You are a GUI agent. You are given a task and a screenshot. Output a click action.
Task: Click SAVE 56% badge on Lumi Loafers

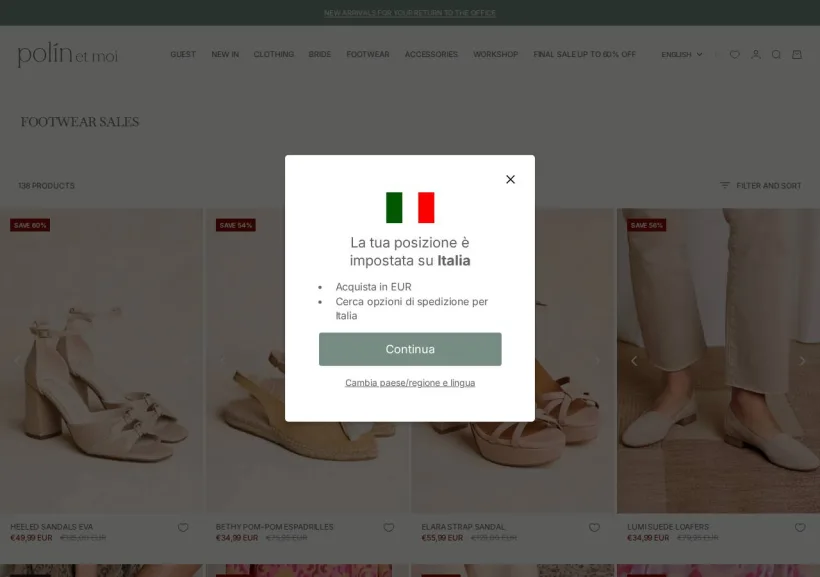coord(646,225)
